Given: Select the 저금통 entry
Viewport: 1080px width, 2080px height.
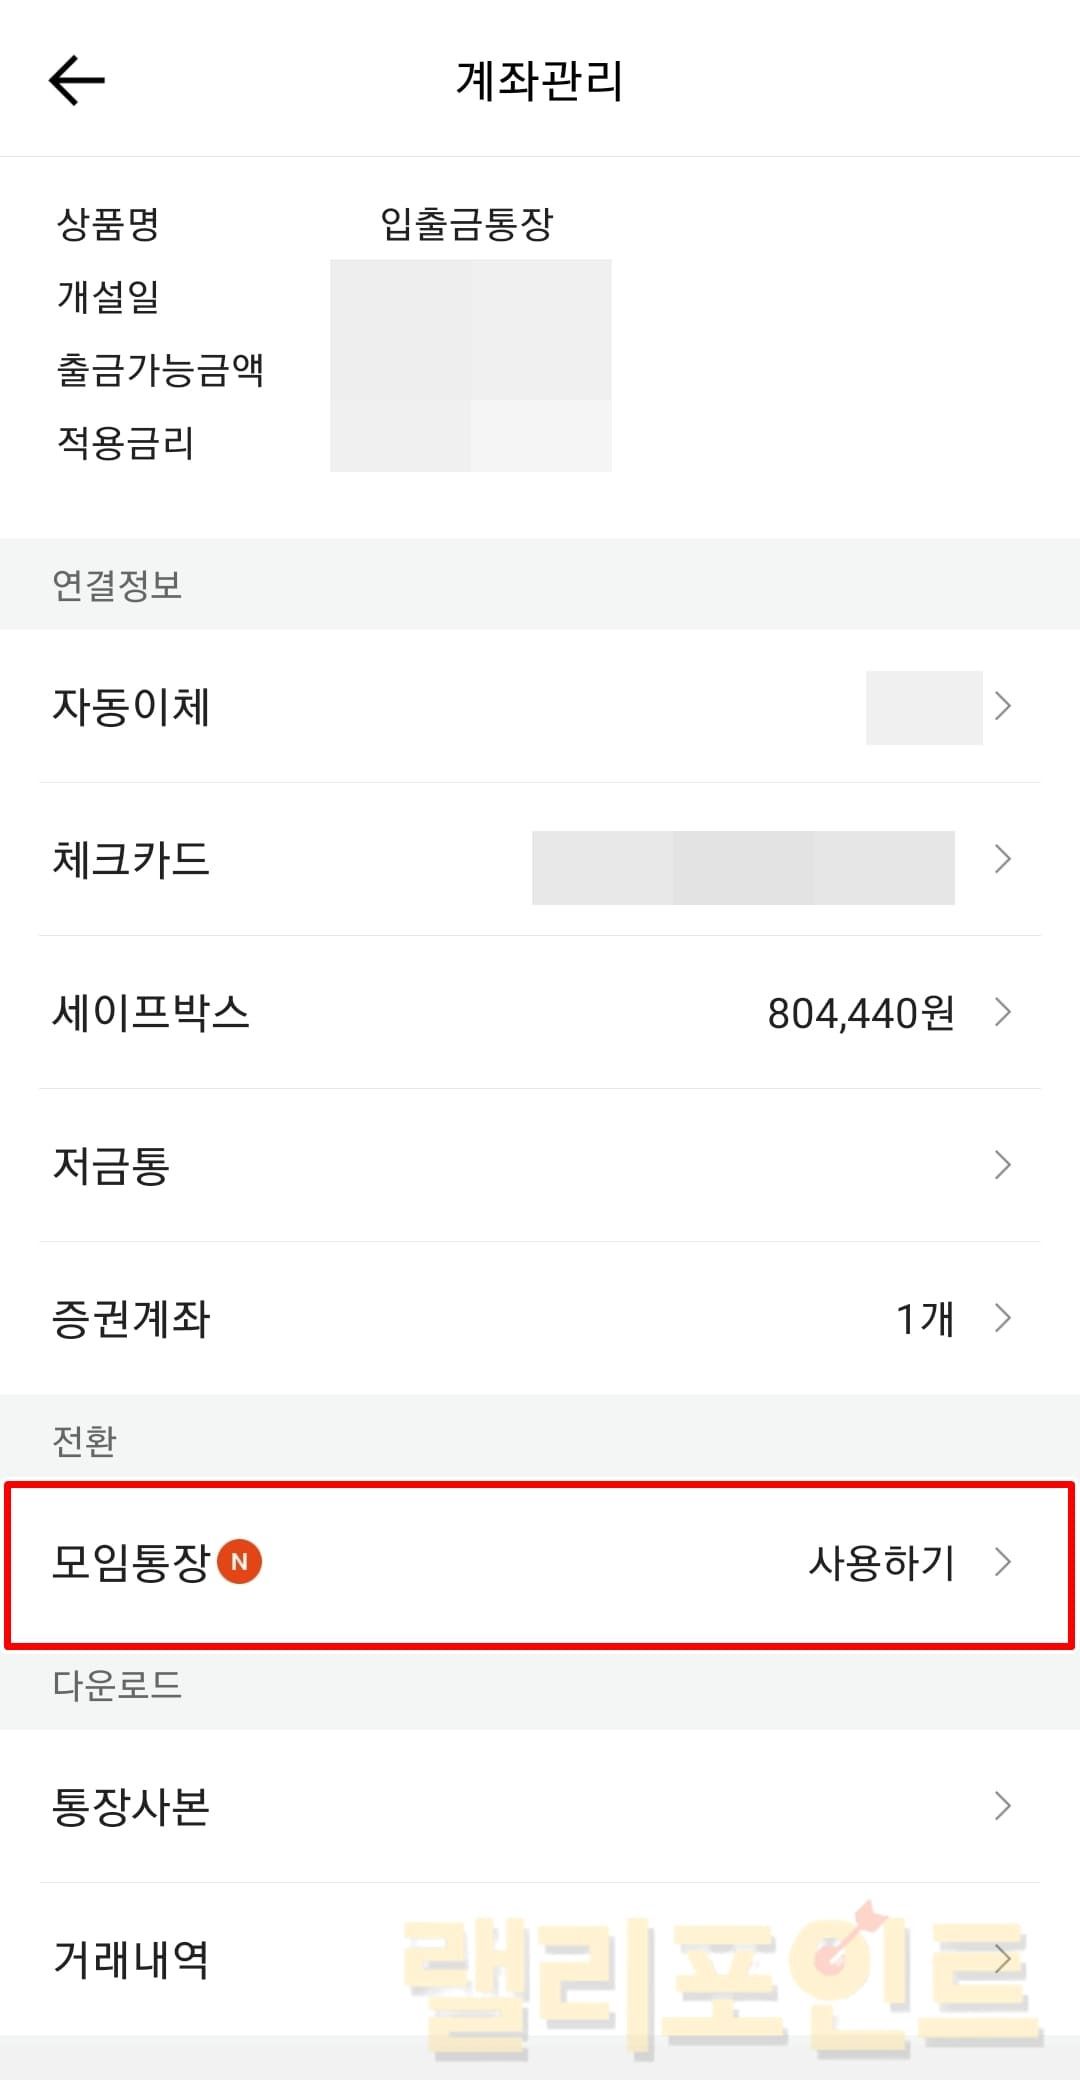Looking at the screenshot, I should click(111, 1165).
